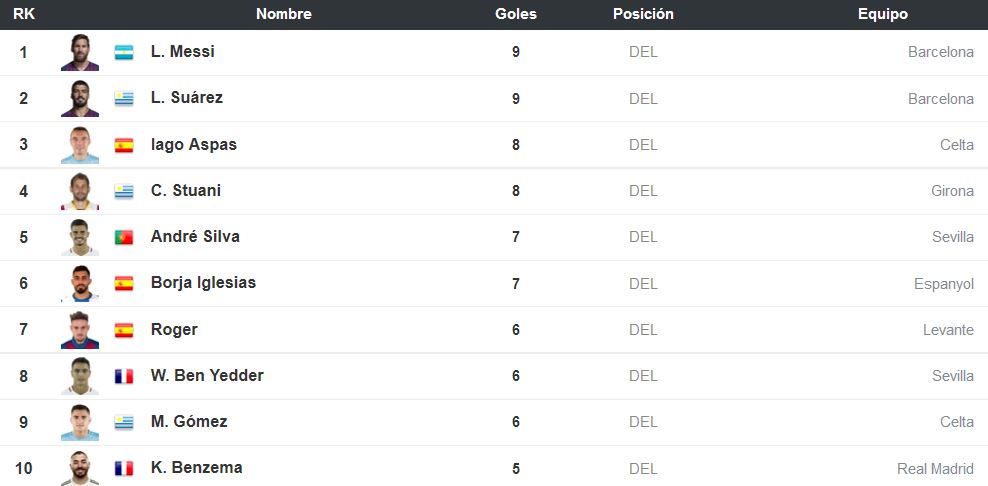
Task: Open the K. Benzema player name link
Action: point(197,468)
